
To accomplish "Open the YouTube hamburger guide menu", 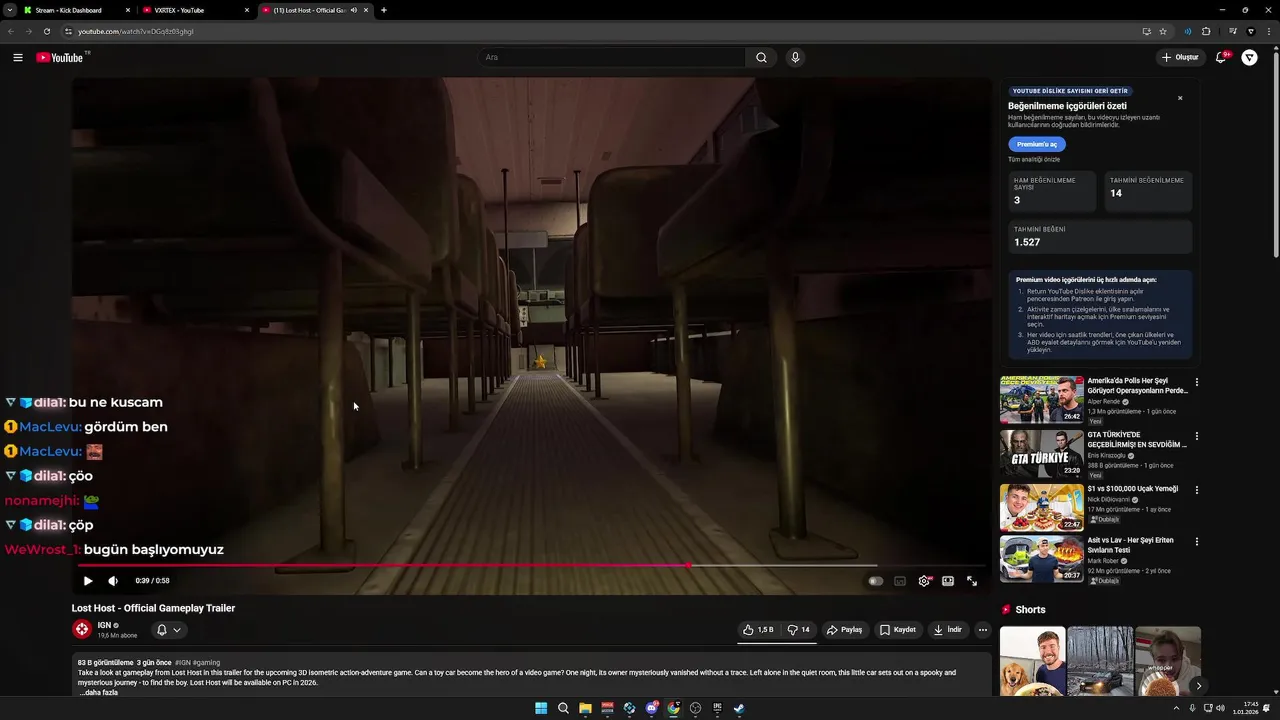I will point(18,57).
